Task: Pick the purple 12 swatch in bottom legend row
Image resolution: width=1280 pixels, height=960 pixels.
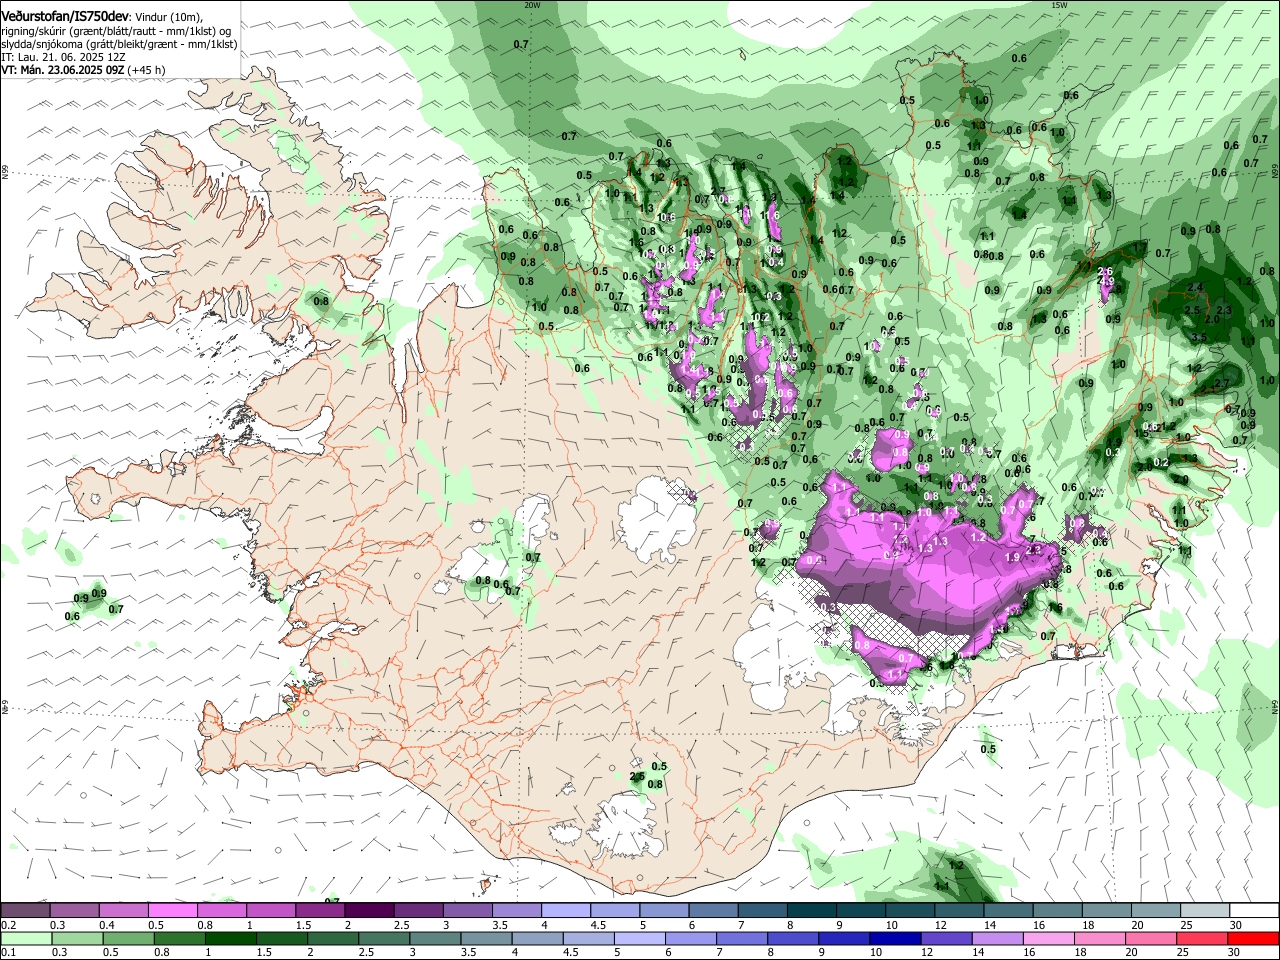Action: 946,938
